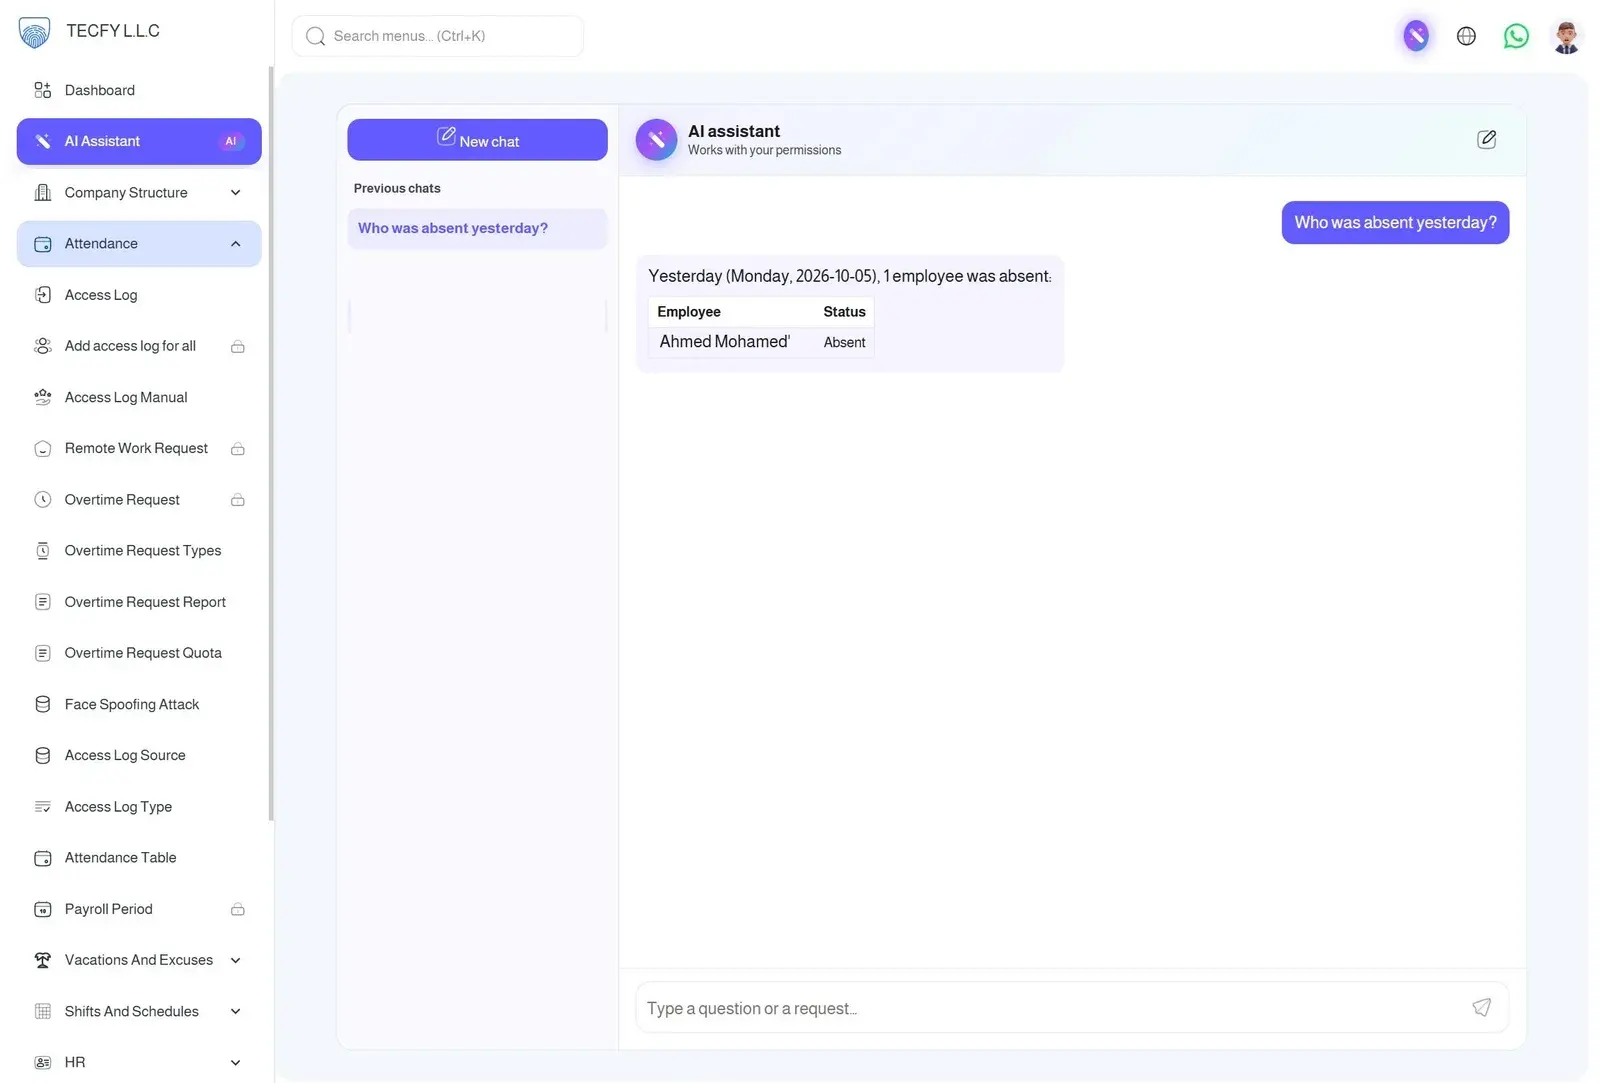This screenshot has height=1083, width=1600.
Task: Expand the HR section
Action: click(139, 1062)
